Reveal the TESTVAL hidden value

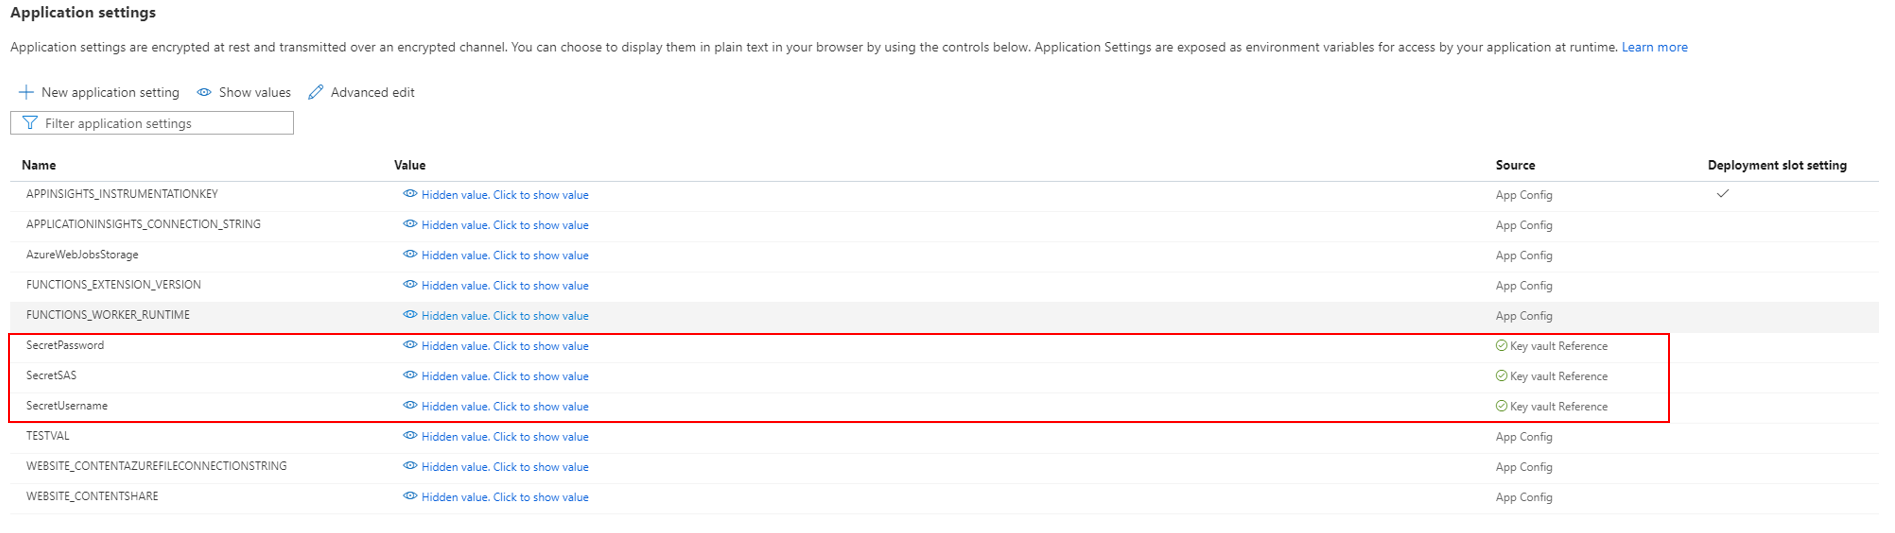coord(496,437)
